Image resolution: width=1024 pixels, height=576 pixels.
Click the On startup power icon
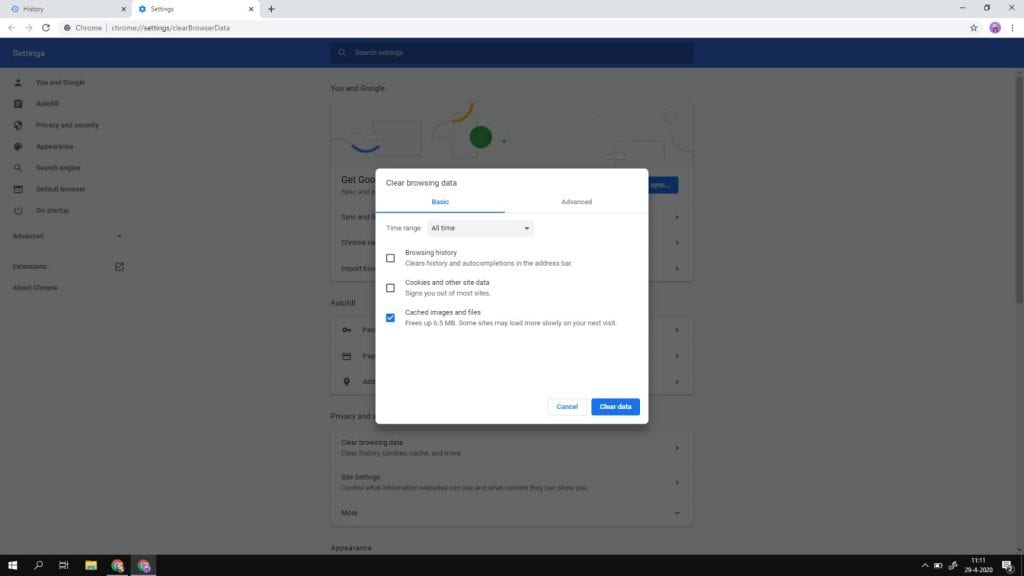click(18, 211)
